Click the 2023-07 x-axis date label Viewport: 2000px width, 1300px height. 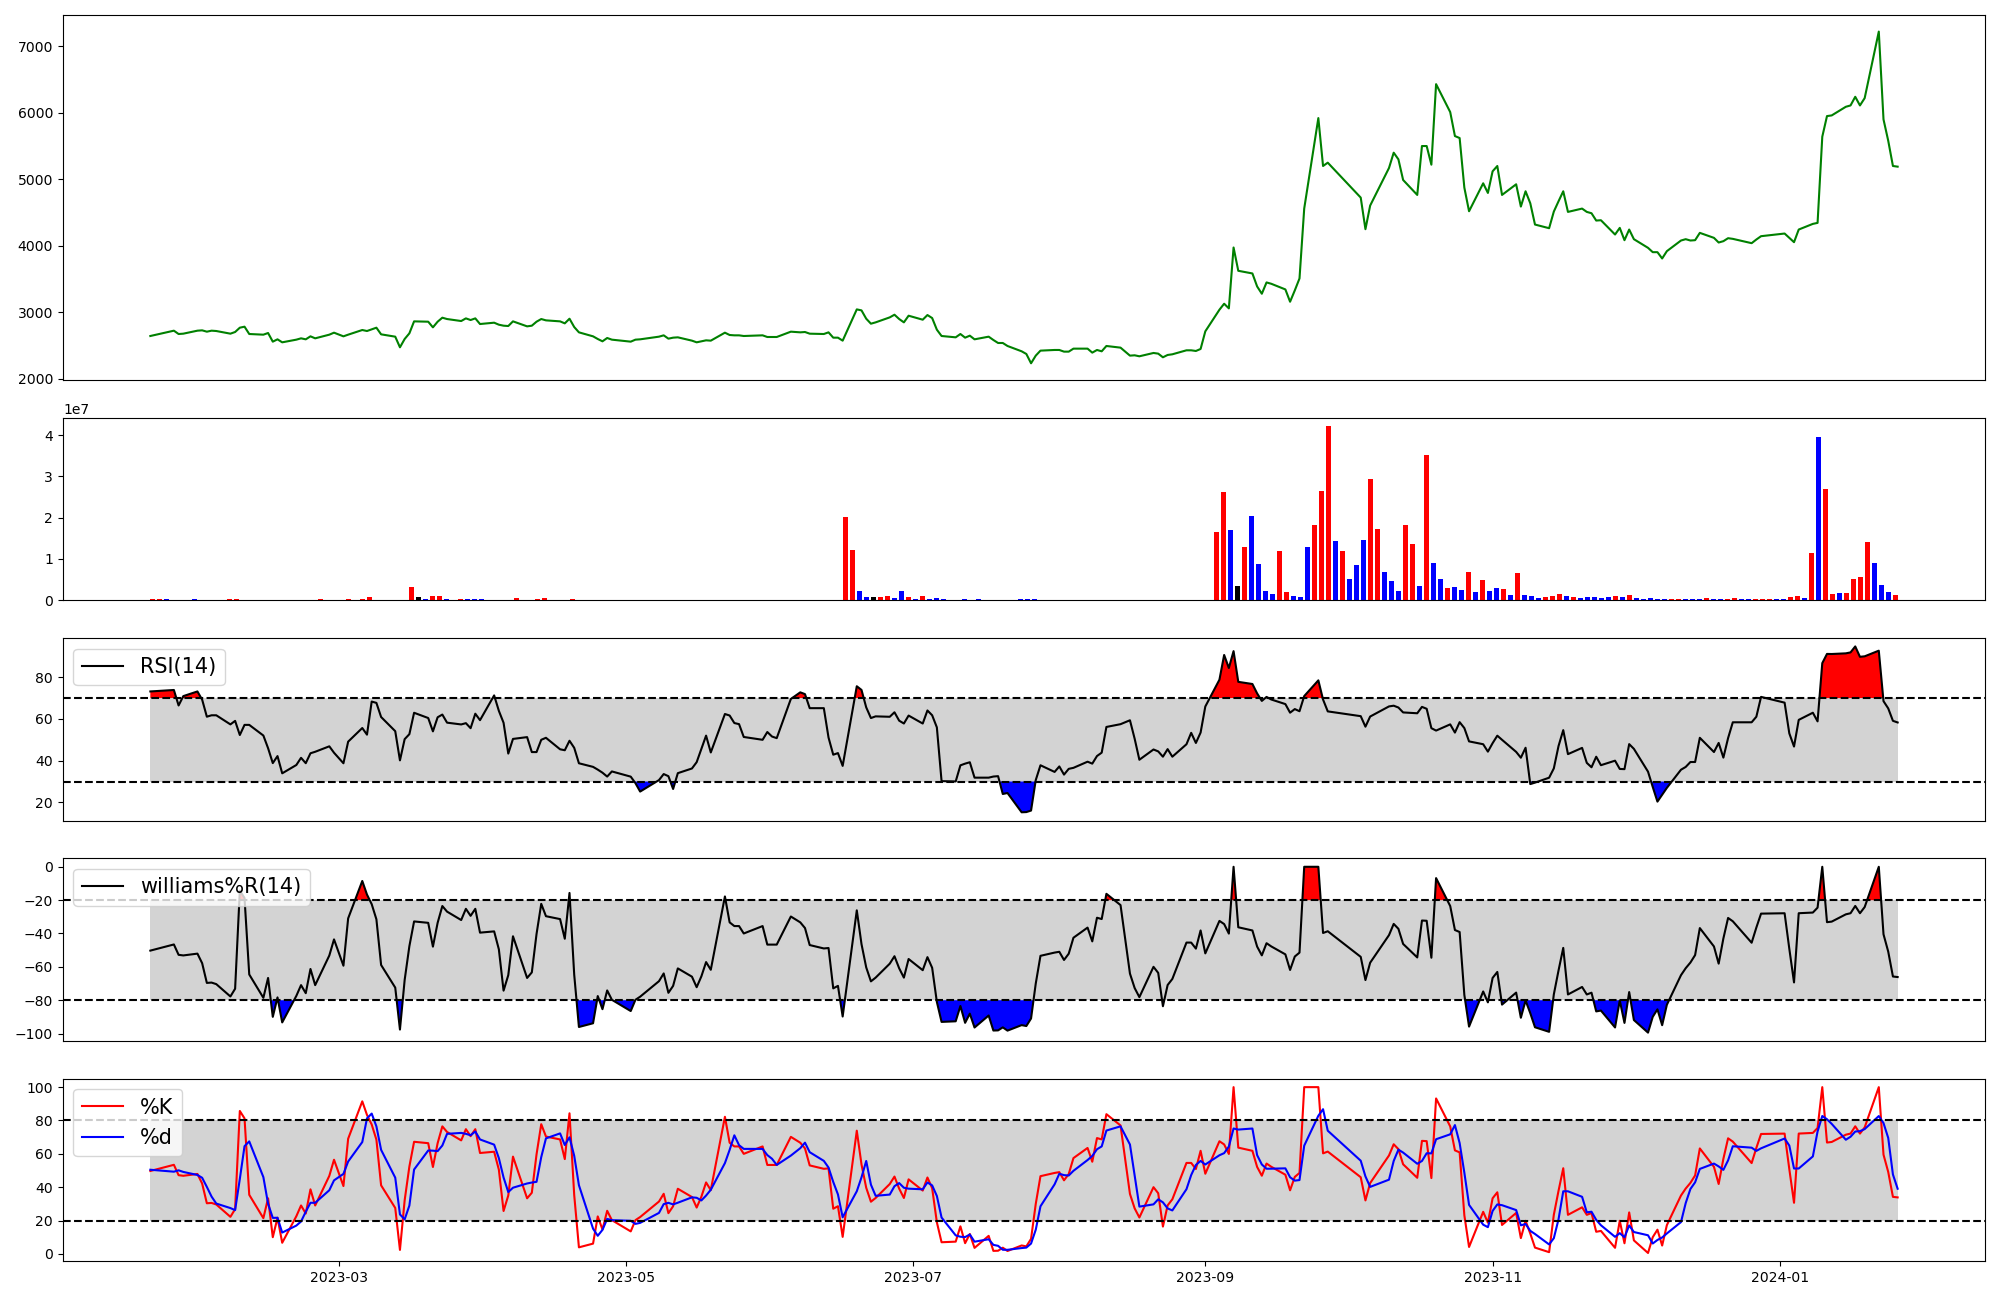click(913, 1277)
